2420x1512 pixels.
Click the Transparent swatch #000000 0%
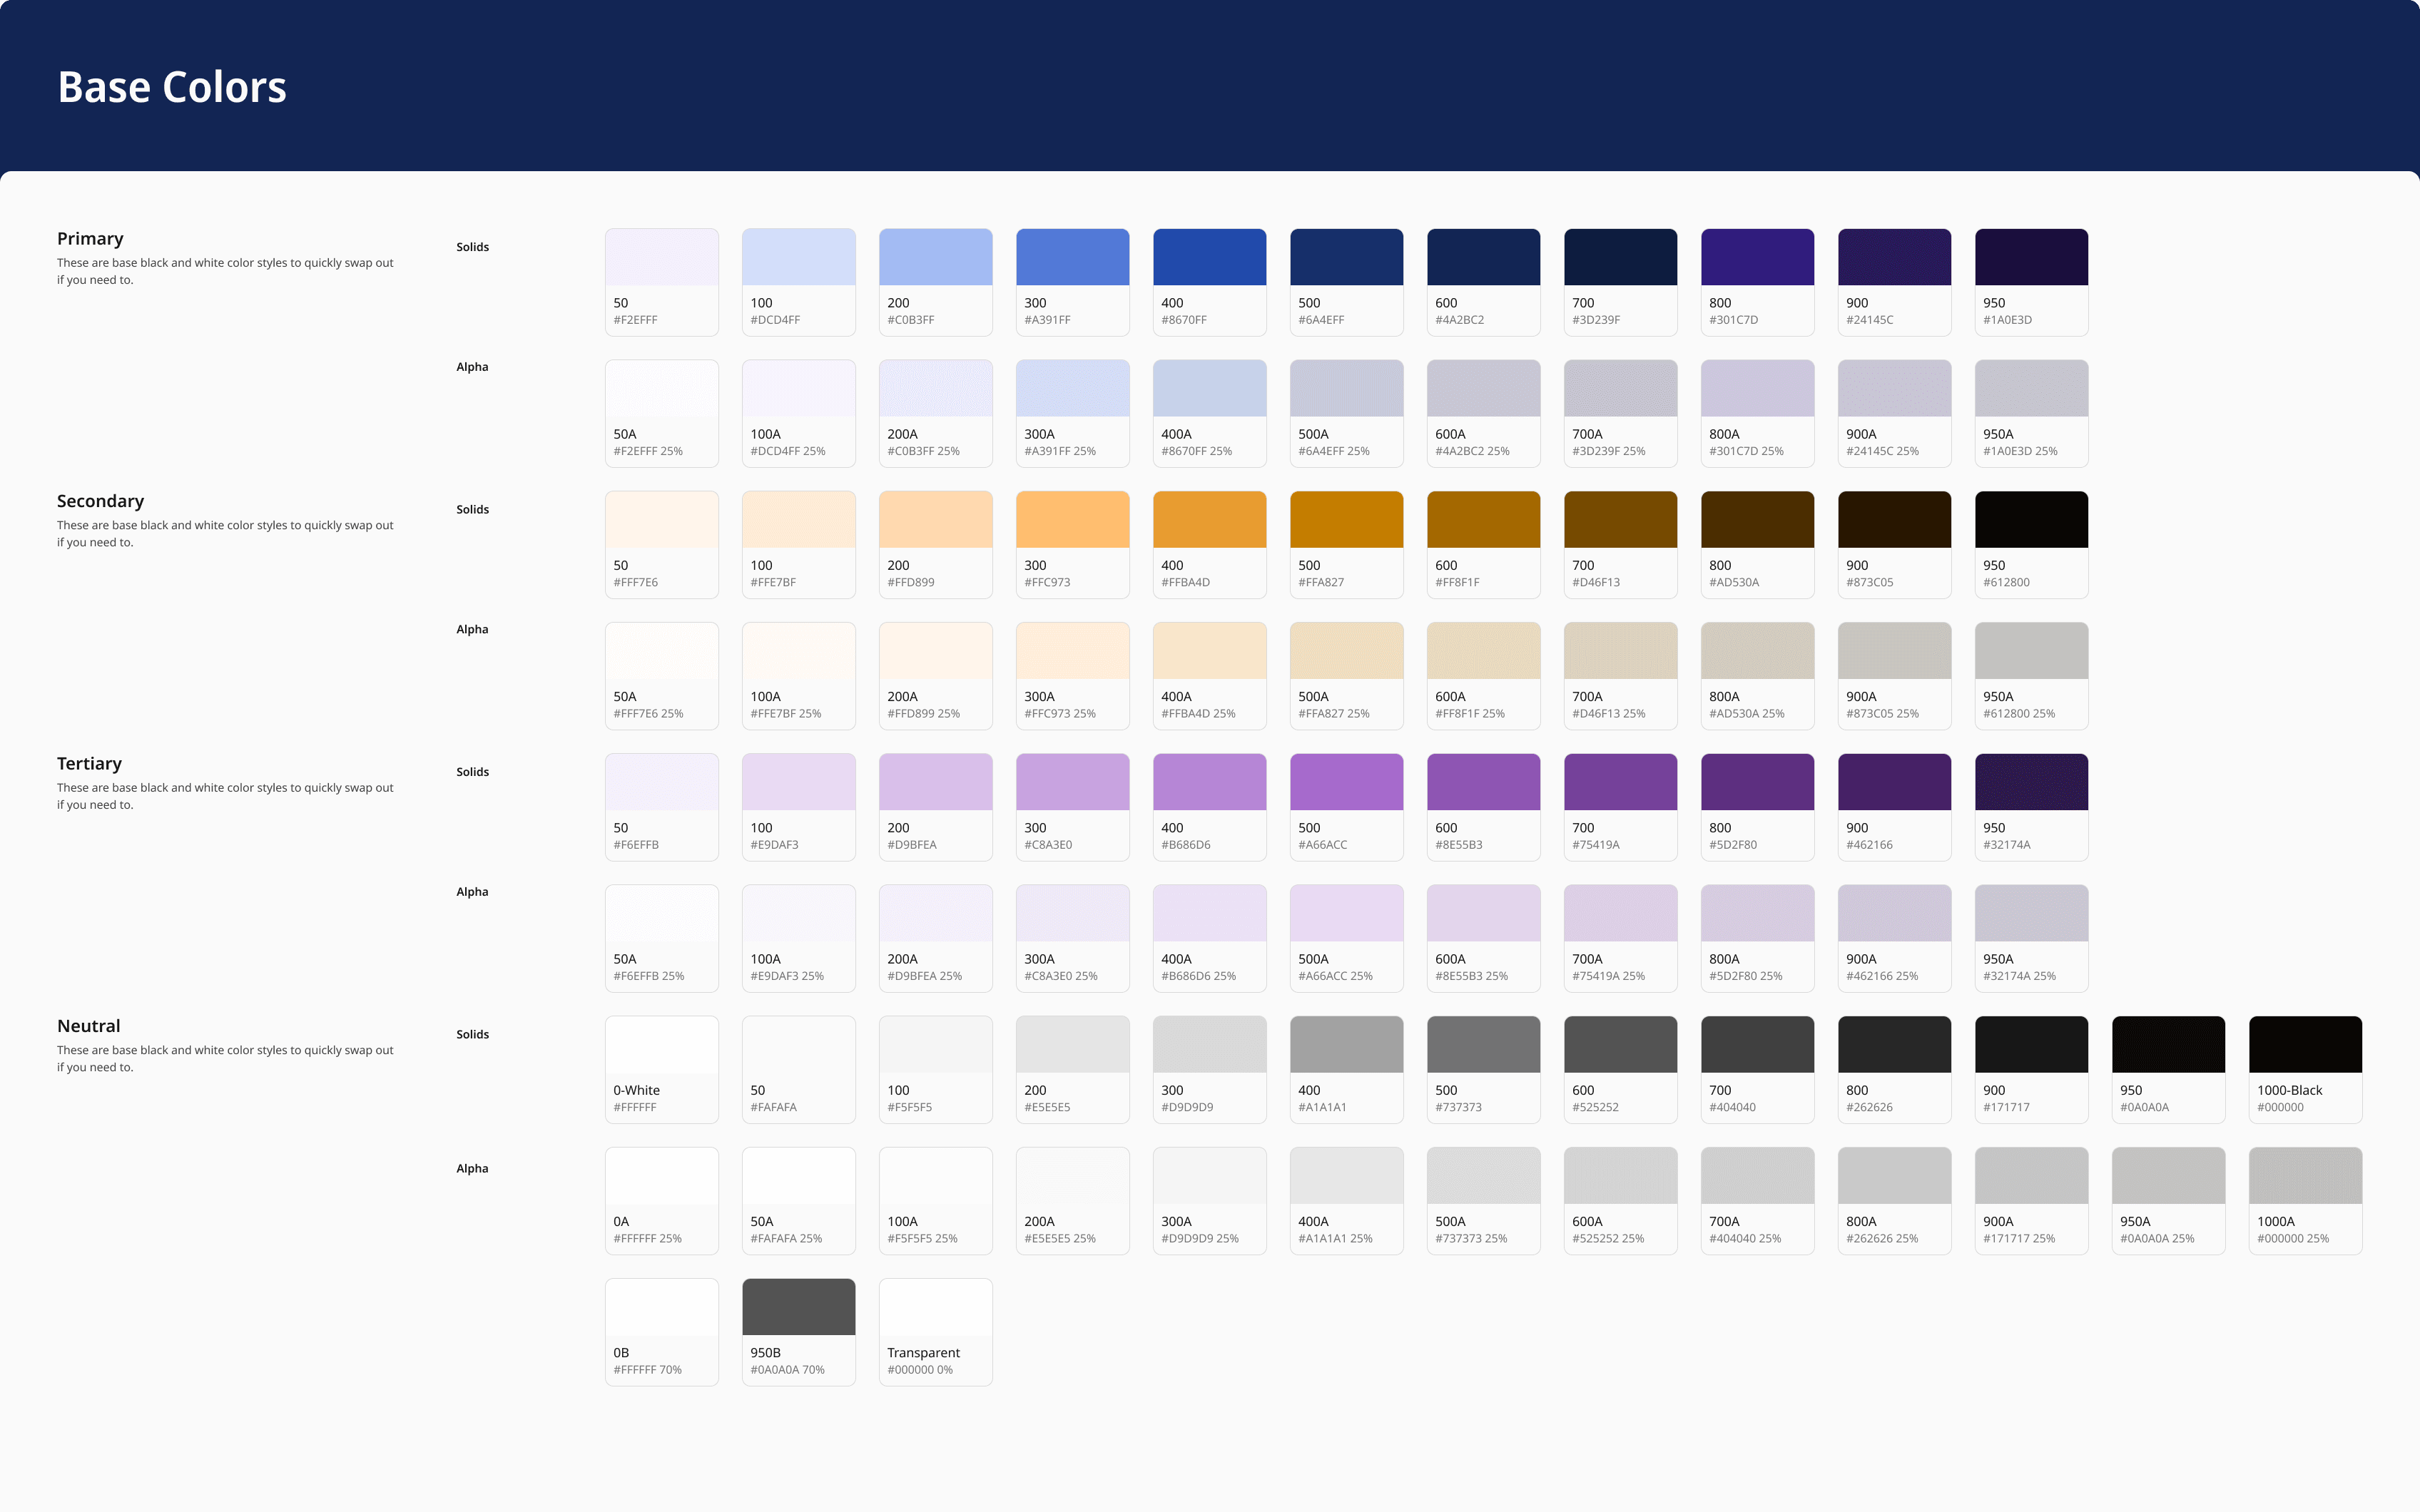coord(935,1332)
